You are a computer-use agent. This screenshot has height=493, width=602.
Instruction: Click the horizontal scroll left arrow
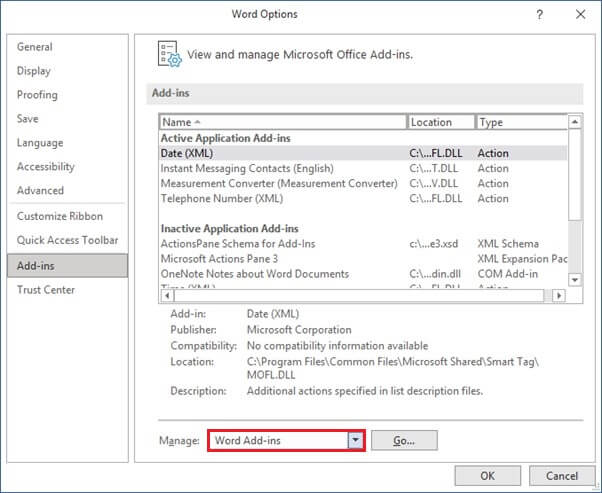click(x=167, y=296)
